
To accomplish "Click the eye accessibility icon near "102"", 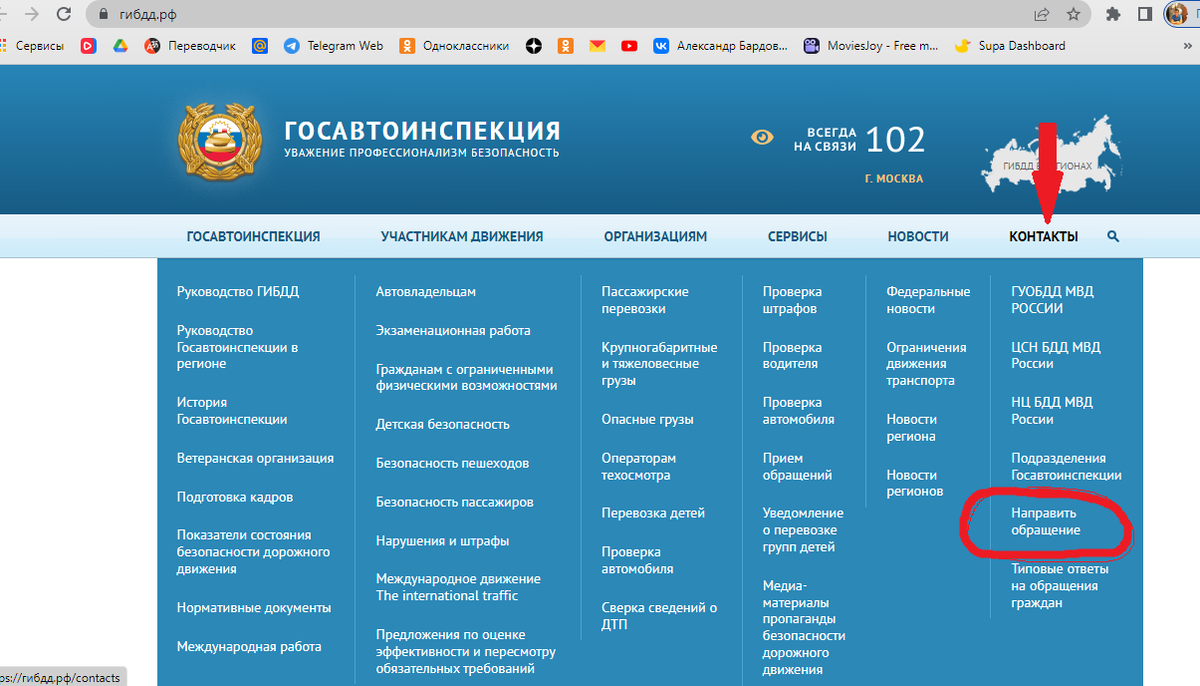I will [x=763, y=135].
